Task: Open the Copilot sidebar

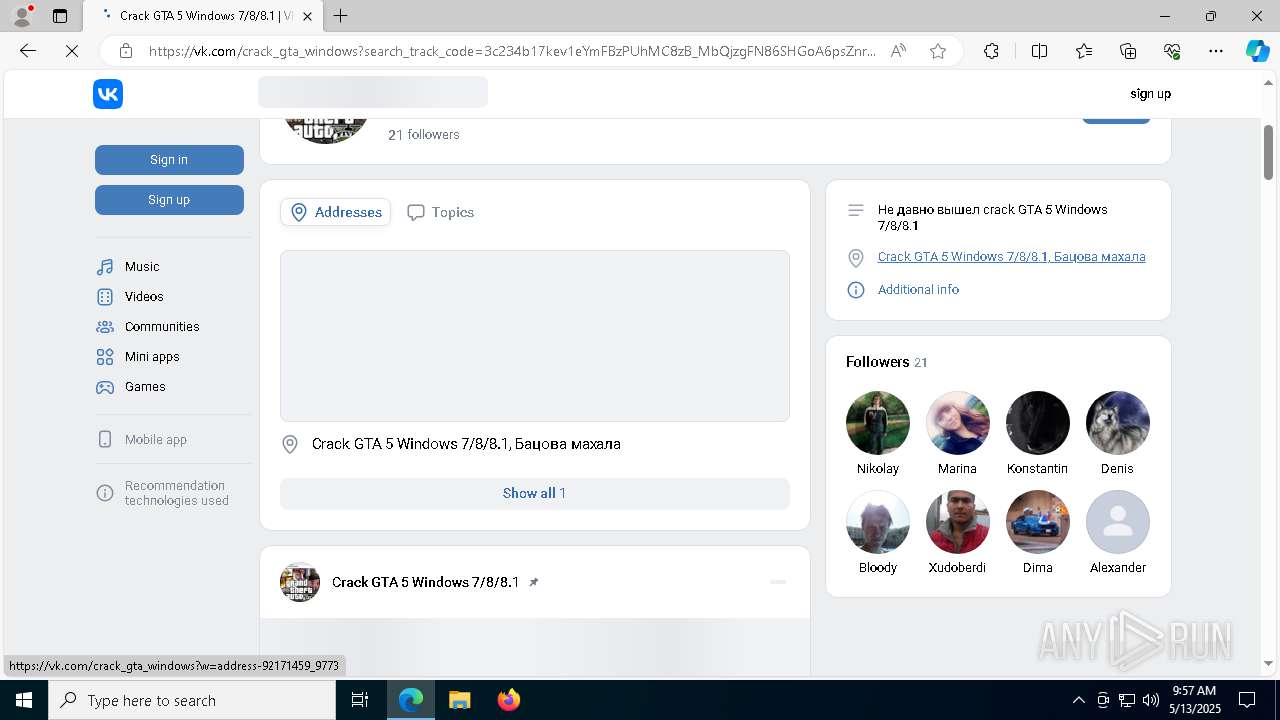Action: coord(1257,51)
